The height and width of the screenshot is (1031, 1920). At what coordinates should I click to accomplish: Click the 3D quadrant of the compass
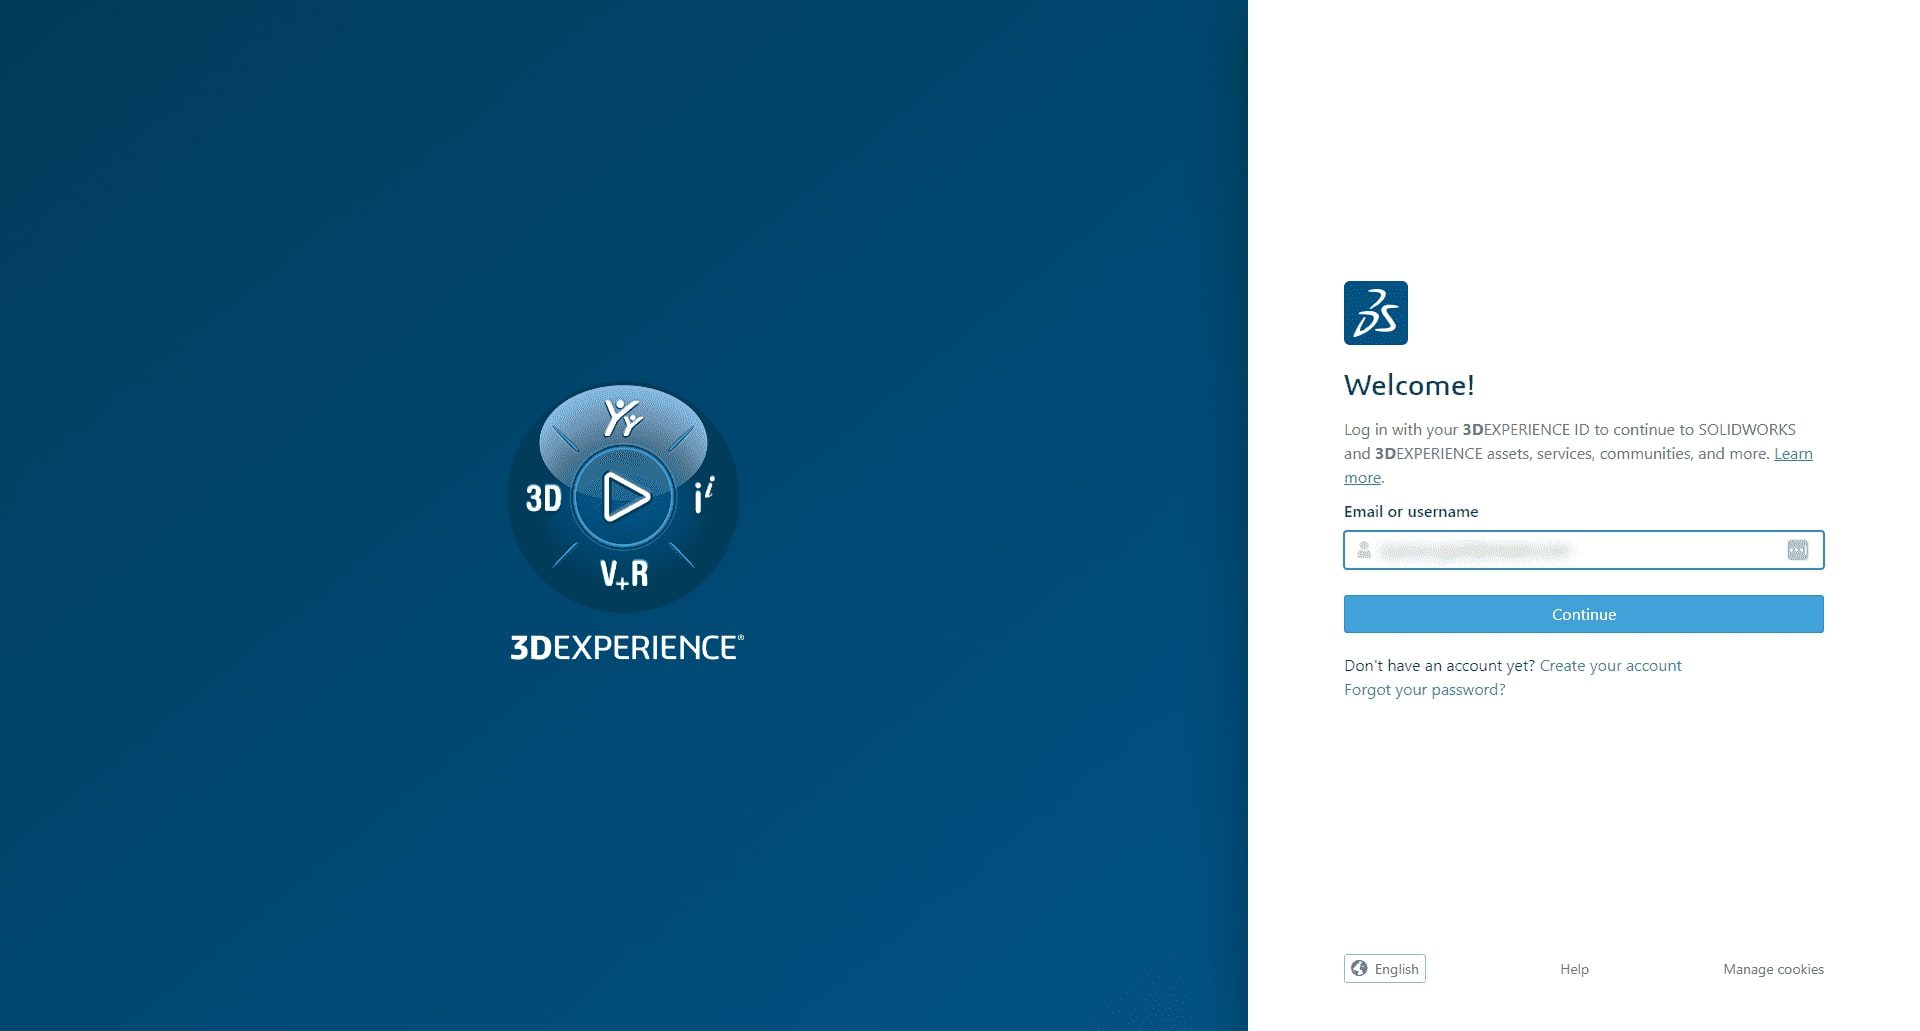(x=544, y=498)
